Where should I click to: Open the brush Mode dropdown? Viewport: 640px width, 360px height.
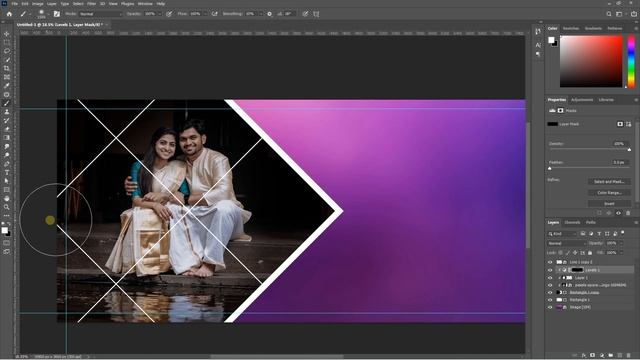100,14
